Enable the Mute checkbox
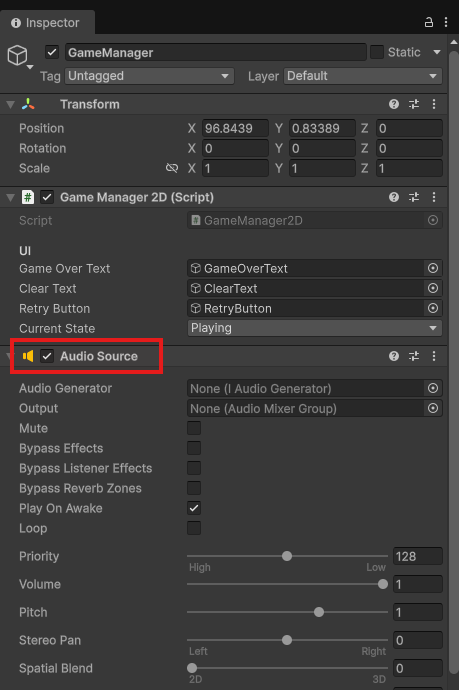The image size is (459, 690). click(x=194, y=428)
